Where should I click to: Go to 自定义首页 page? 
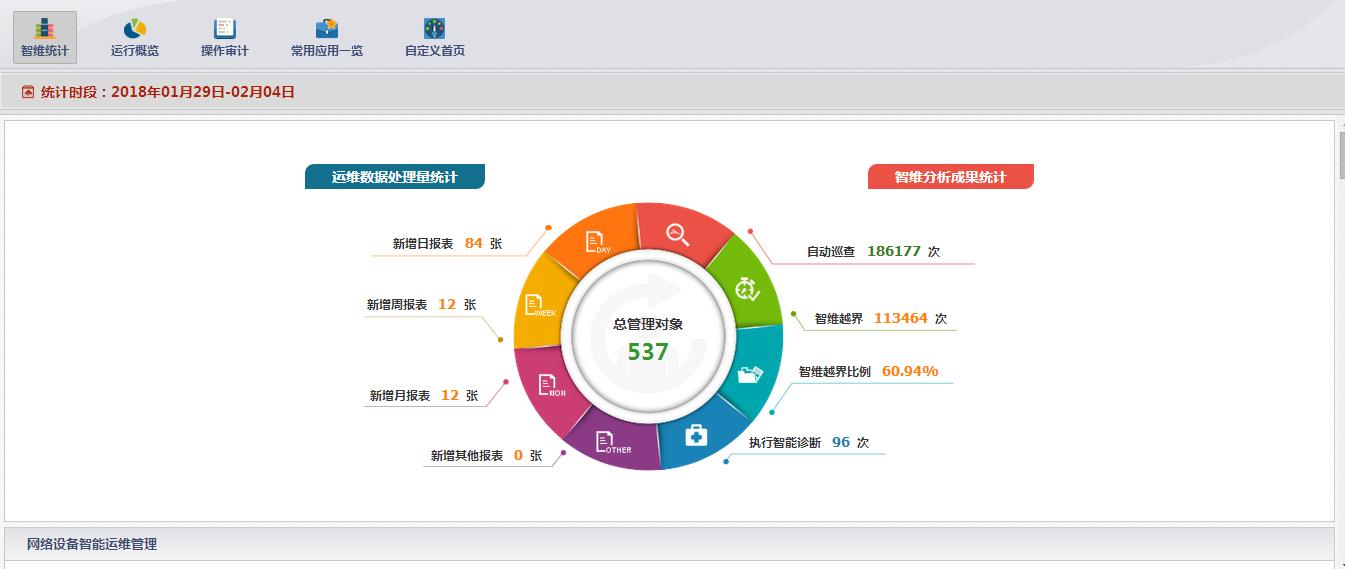[x=434, y=38]
